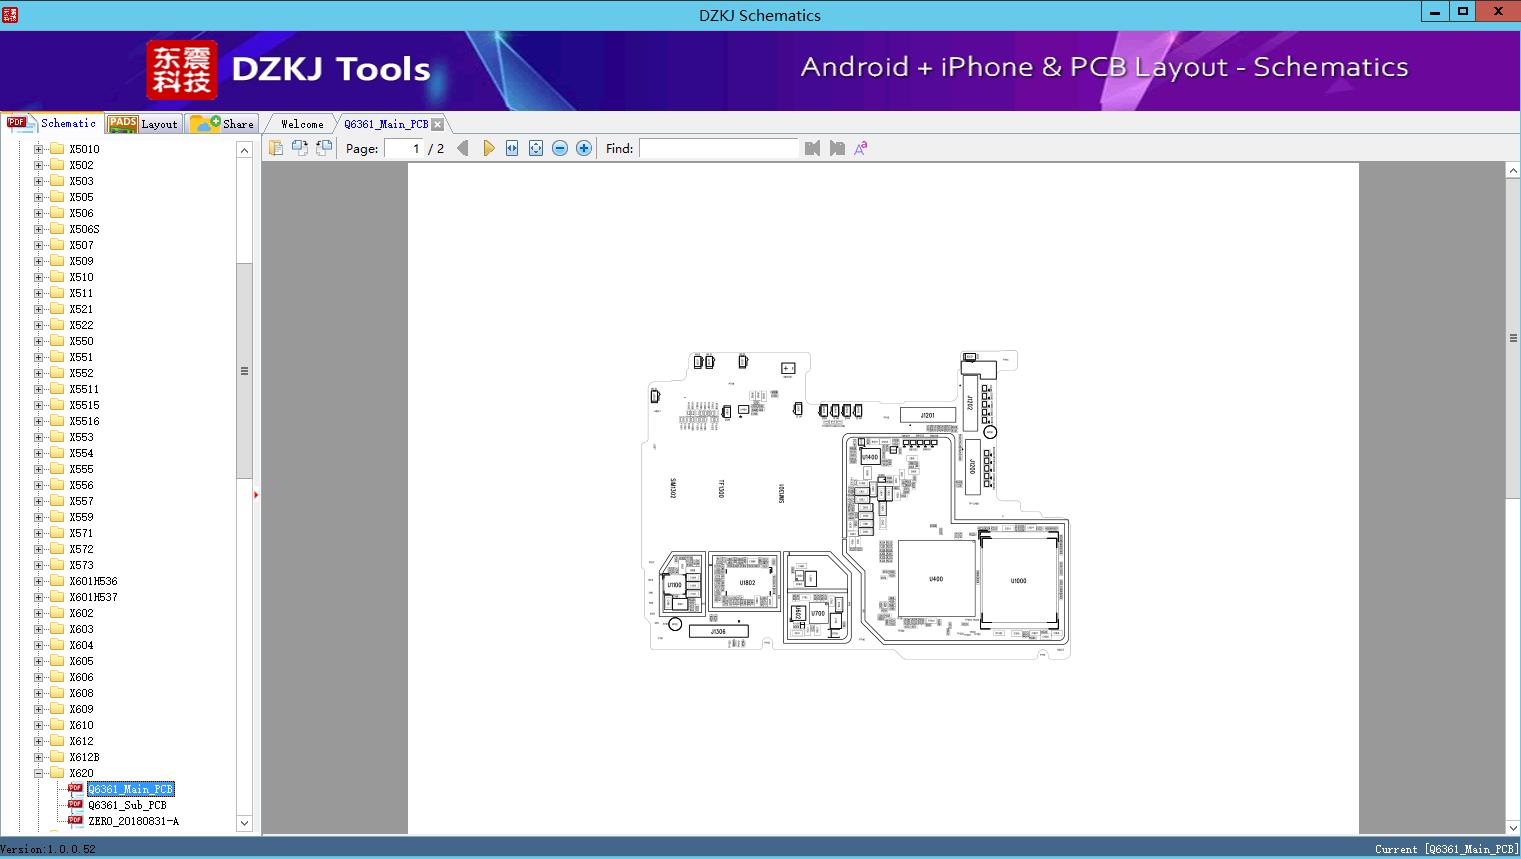Close the Q6361_Main_PCB tab

click(437, 124)
